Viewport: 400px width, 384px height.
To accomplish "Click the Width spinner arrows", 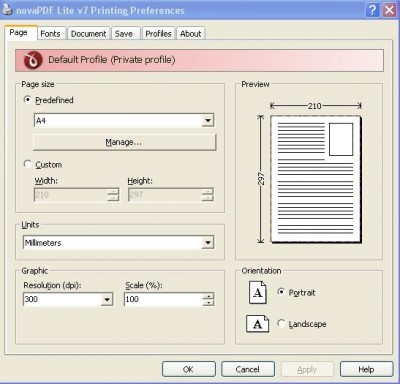I will pyautogui.click(x=113, y=195).
